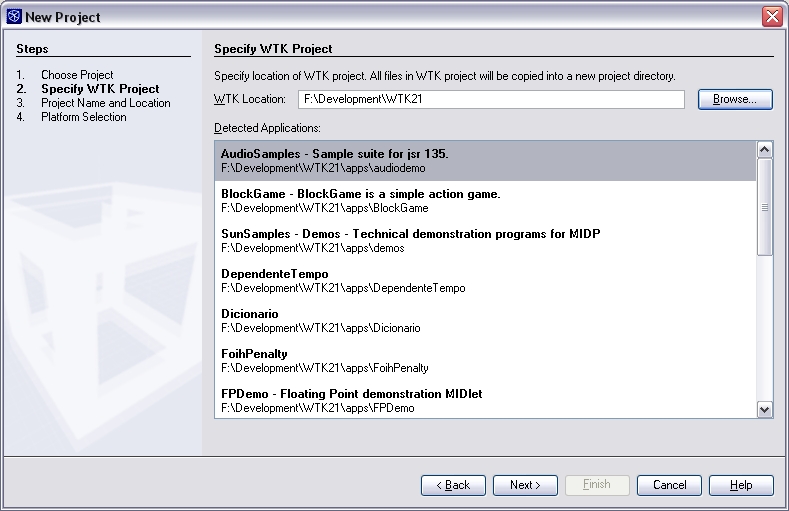Click the Platform Selection step label

83,117
